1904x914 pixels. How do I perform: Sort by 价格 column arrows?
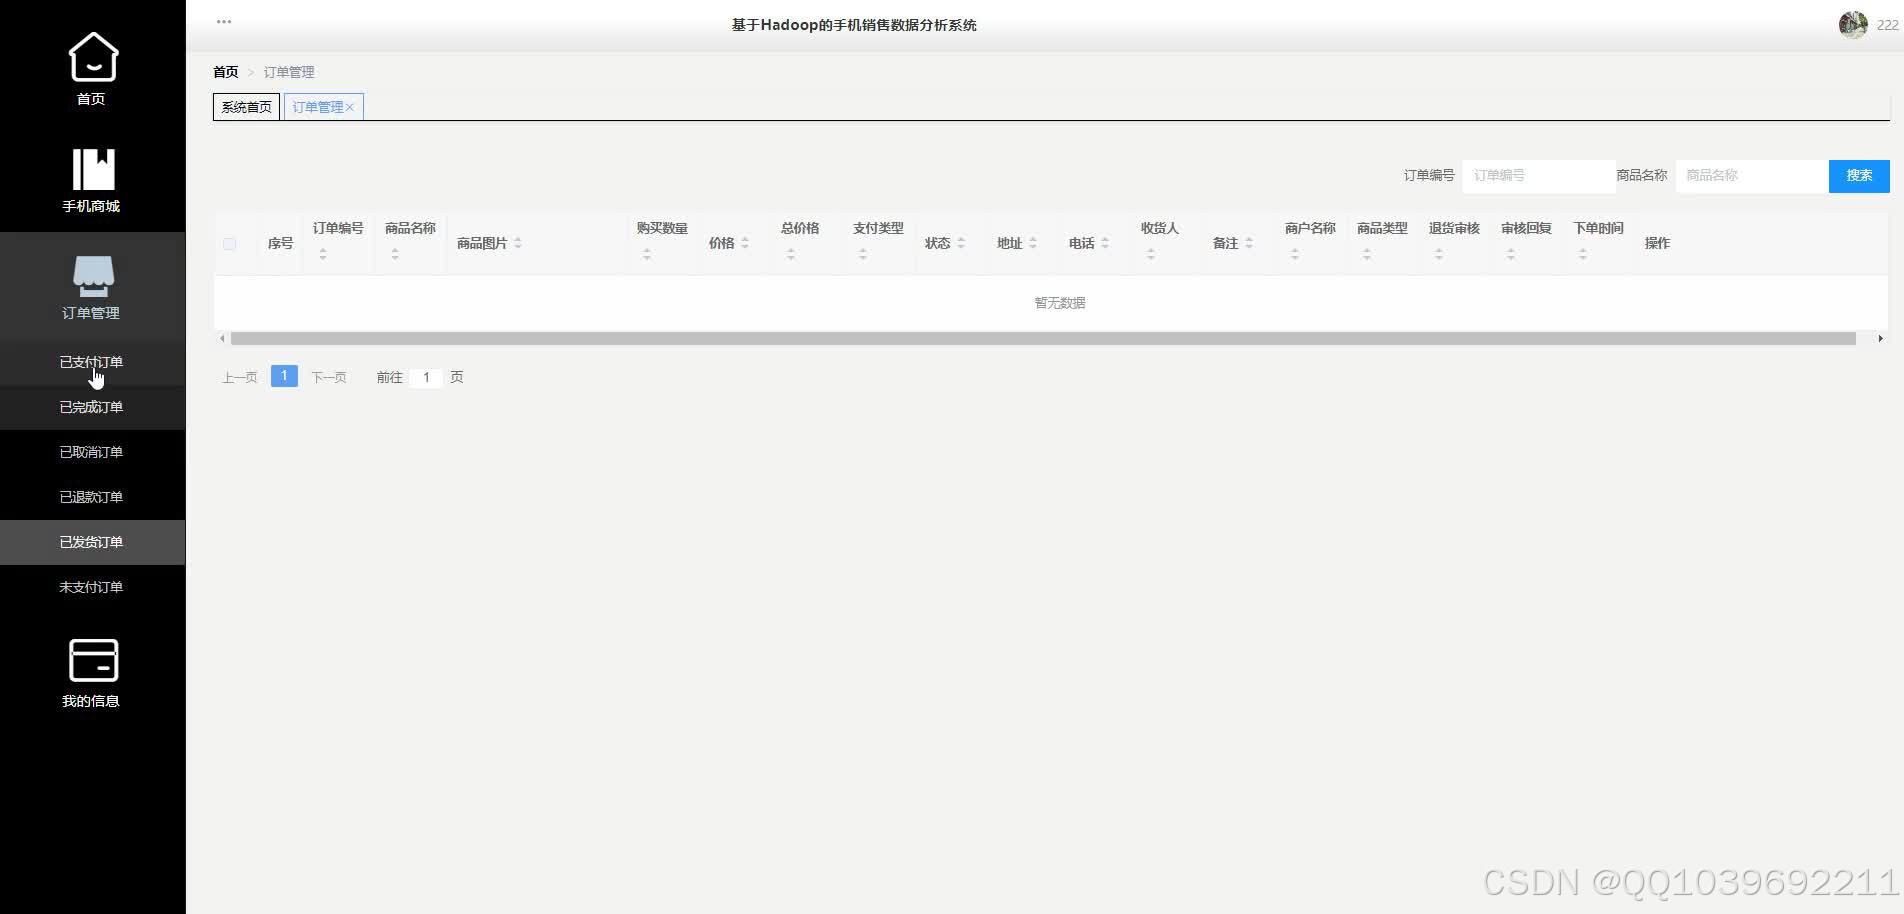click(745, 243)
